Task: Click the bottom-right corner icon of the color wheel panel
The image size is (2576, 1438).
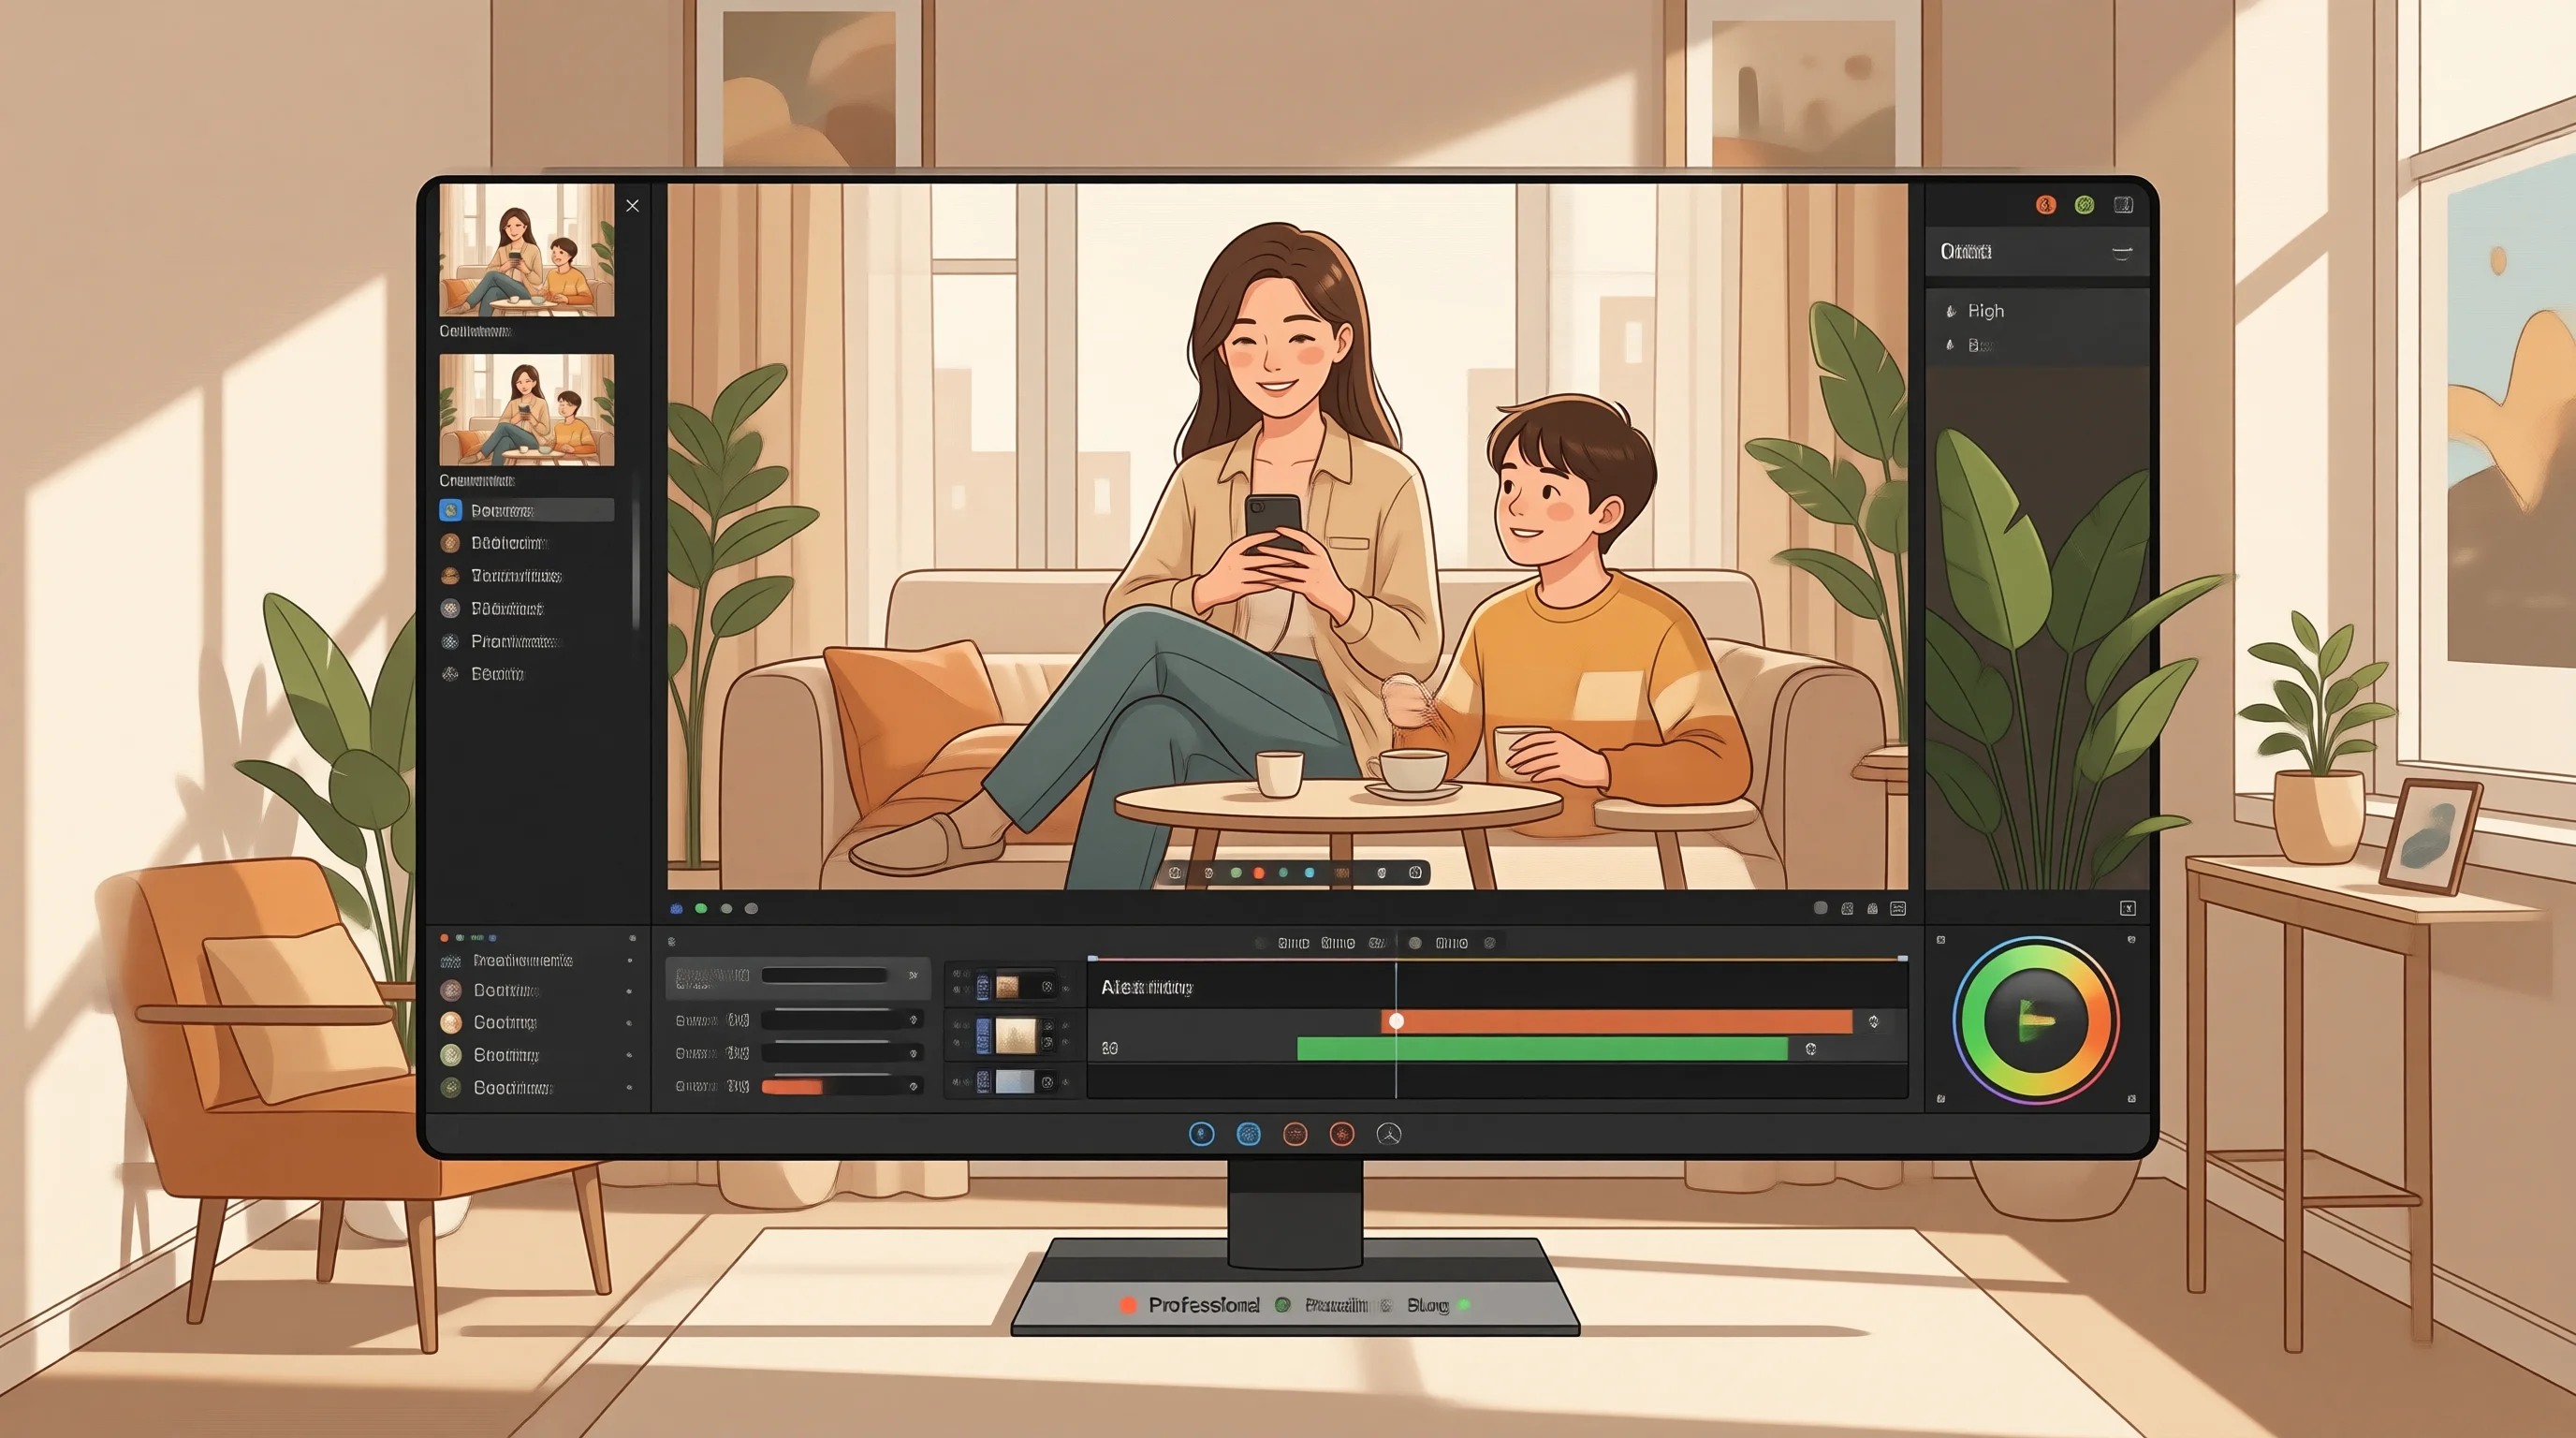Action: coord(2131,1099)
